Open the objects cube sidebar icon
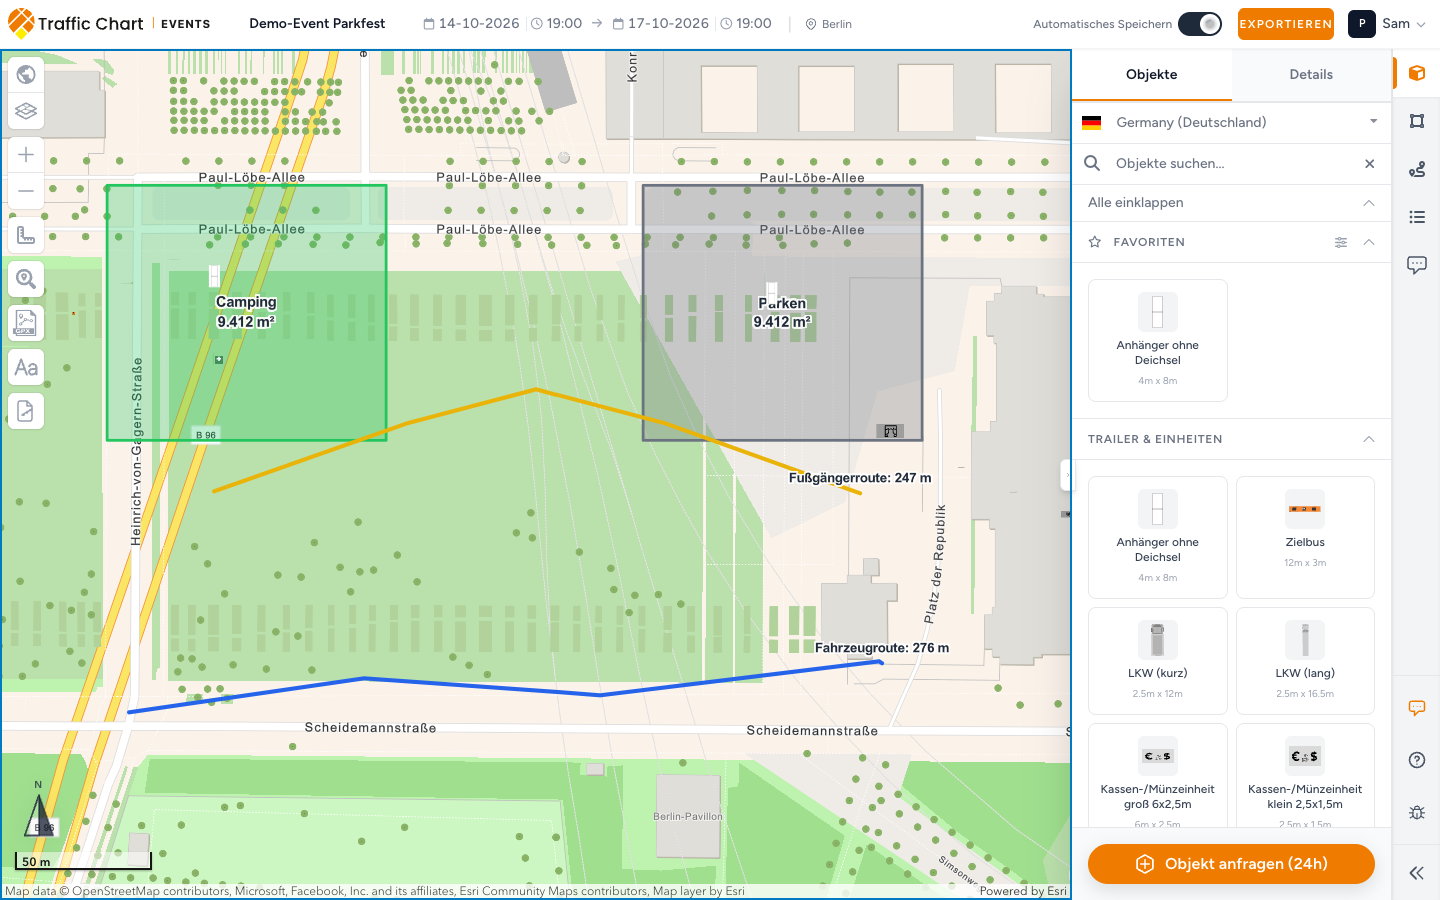 point(1417,73)
